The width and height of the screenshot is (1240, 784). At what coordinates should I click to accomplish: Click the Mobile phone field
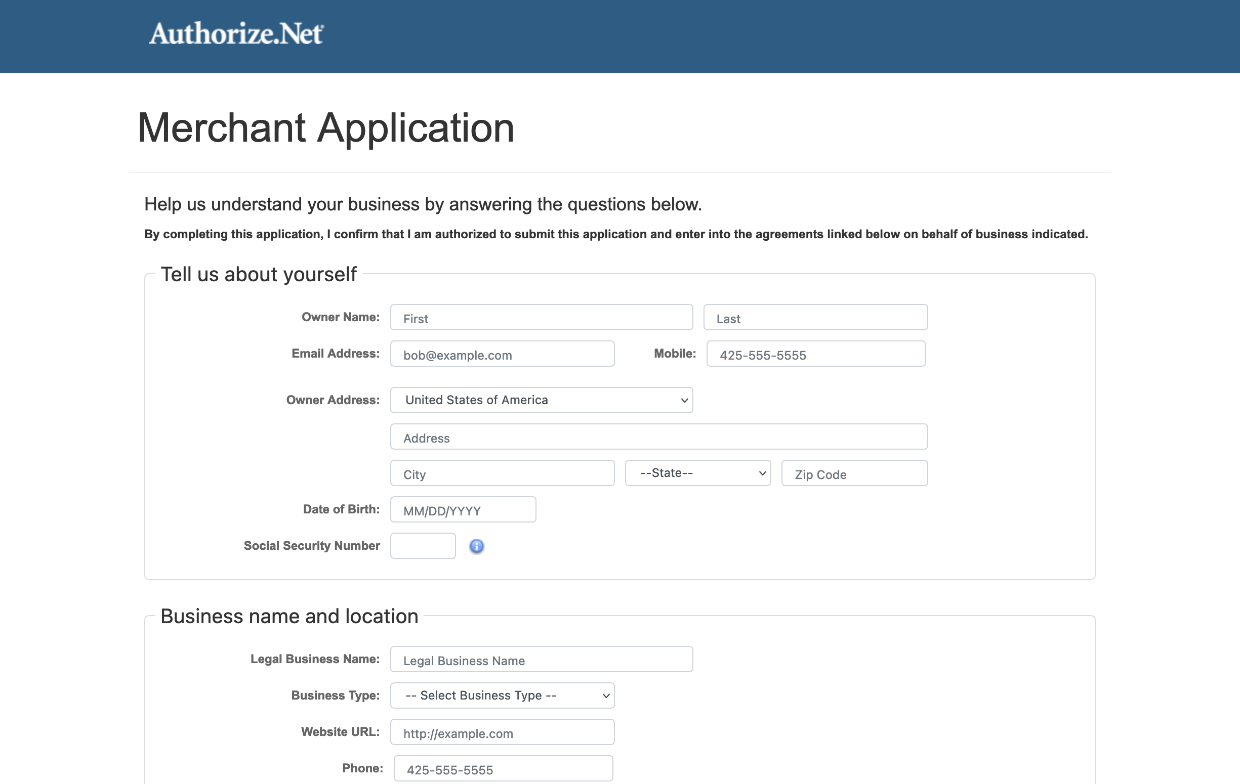[x=815, y=353]
